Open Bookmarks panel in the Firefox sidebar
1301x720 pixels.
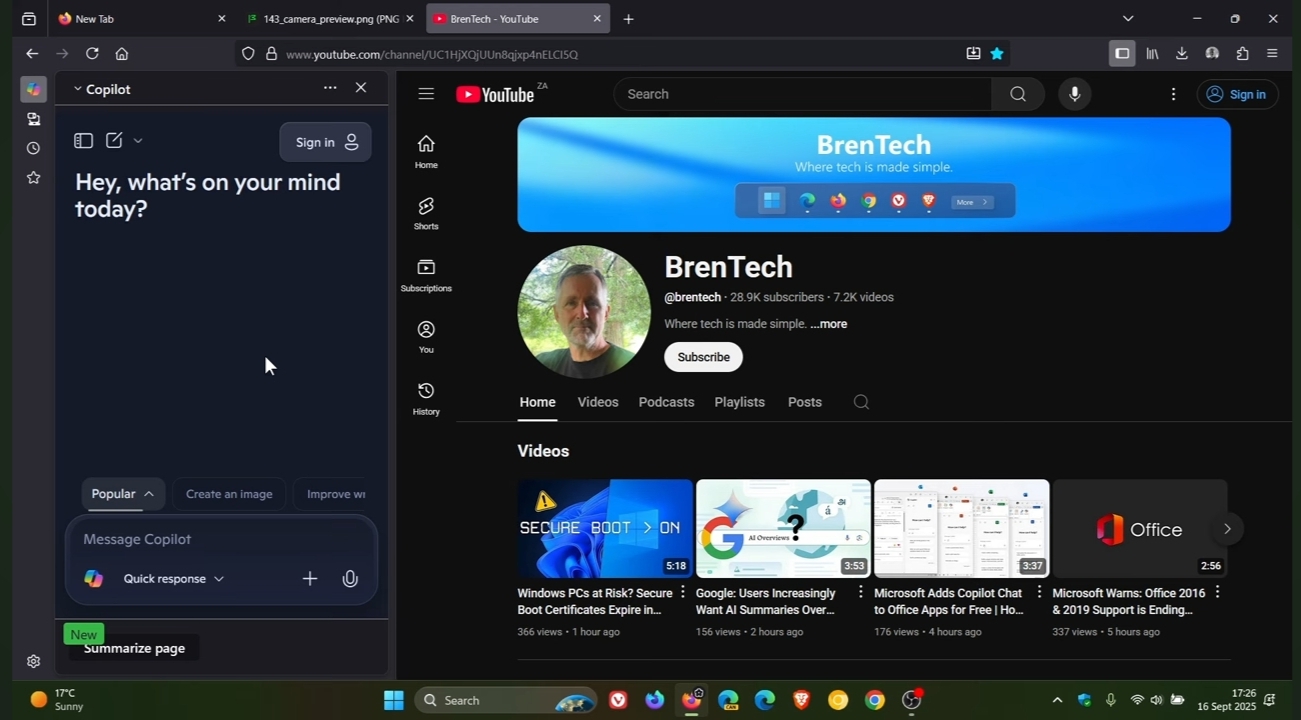click(33, 178)
